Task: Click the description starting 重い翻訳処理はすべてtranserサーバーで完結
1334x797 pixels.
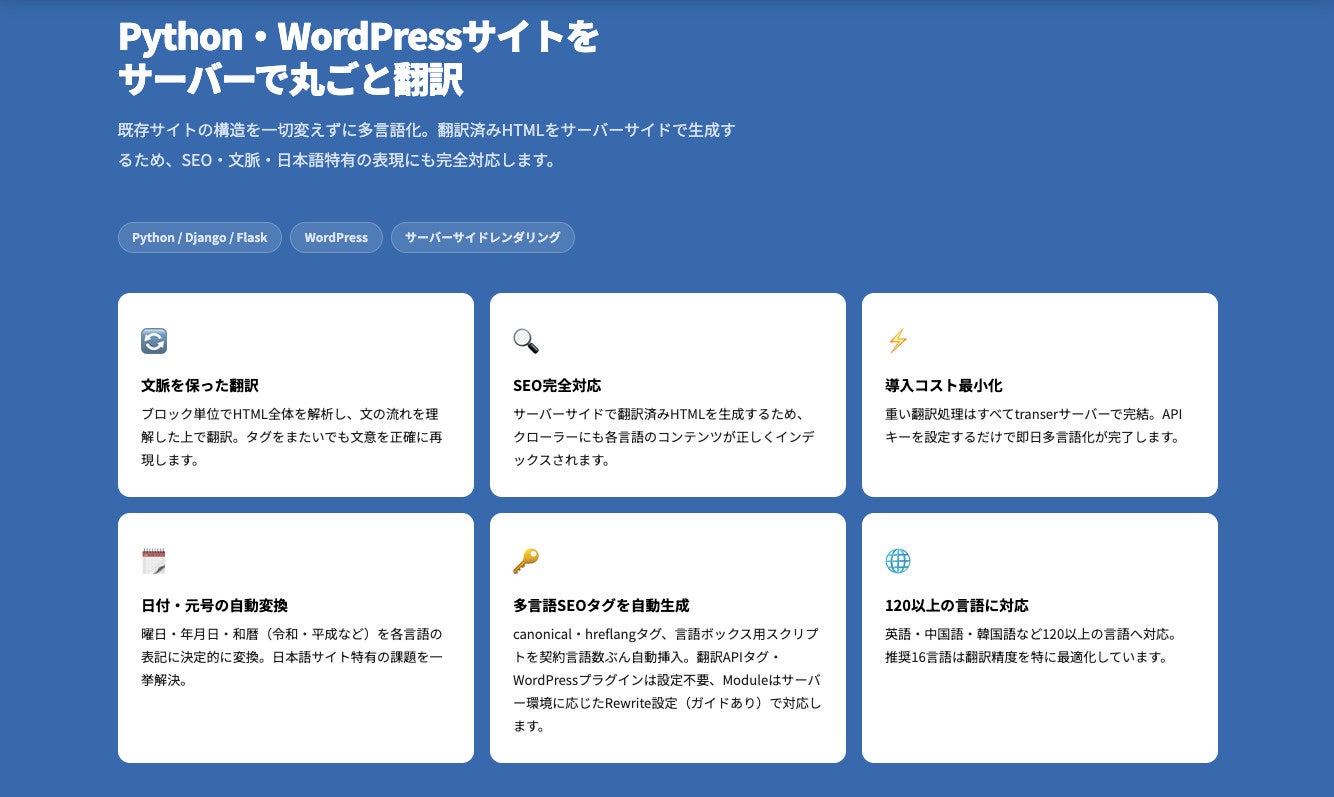Action: [1035, 425]
